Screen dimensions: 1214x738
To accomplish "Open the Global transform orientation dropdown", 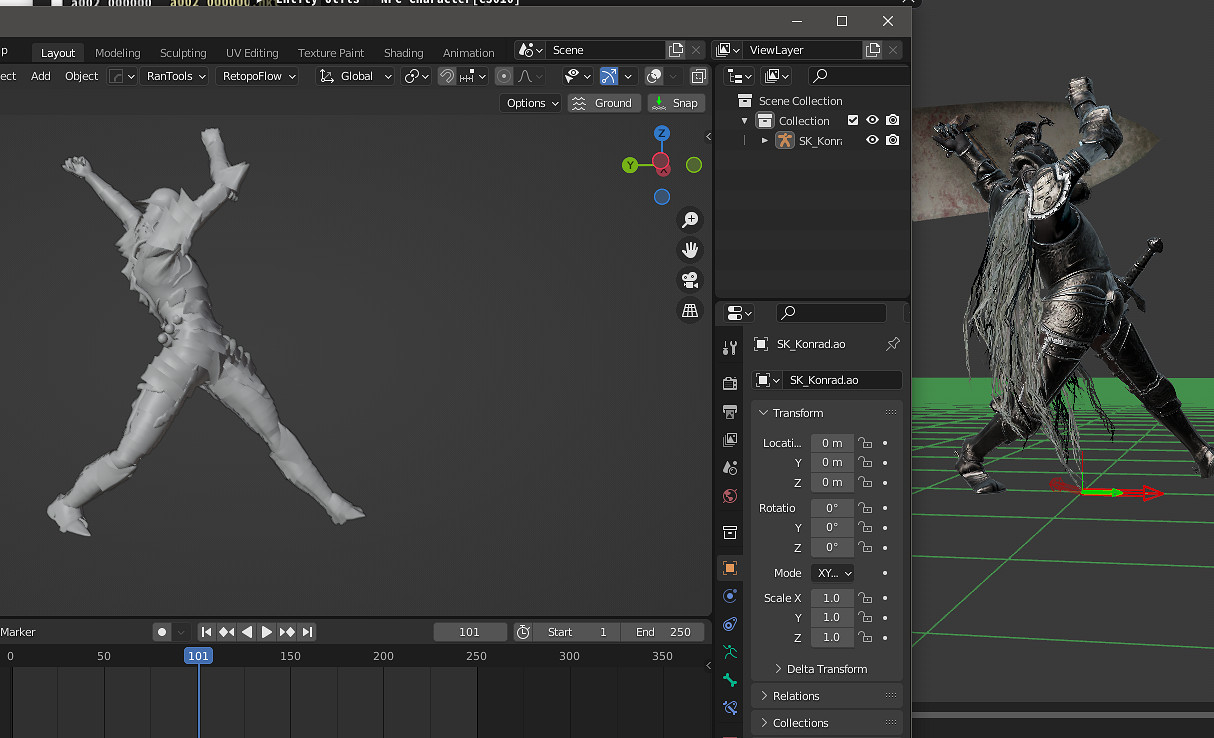I will (x=356, y=76).
